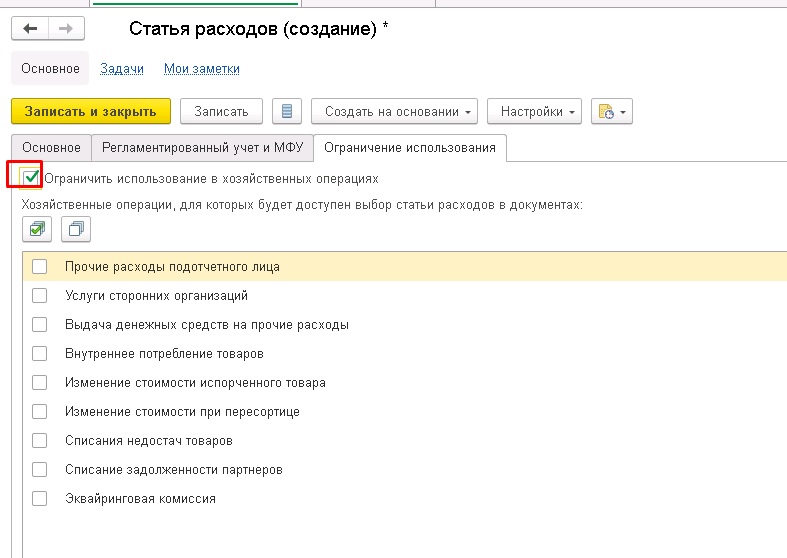This screenshot has width=787, height=558.
Task: Tick Прочие расходы подотчетного лица checkbox
Action: click(39, 266)
